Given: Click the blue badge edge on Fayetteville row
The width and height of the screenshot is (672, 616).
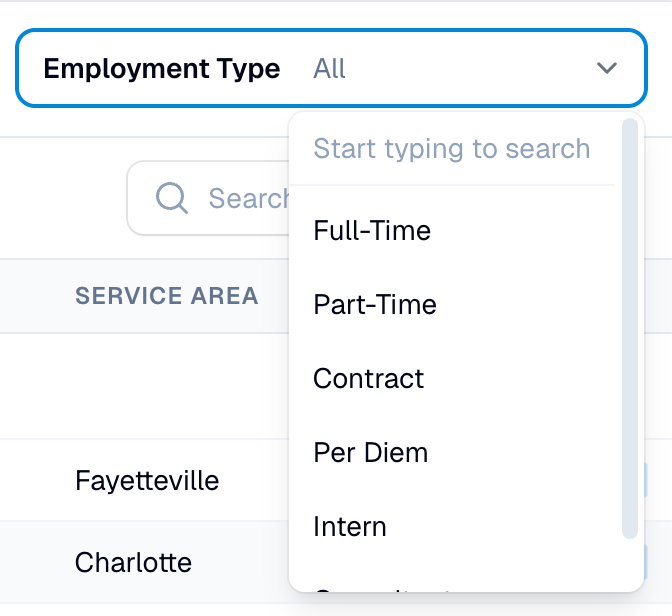Looking at the screenshot, I should point(645,480).
